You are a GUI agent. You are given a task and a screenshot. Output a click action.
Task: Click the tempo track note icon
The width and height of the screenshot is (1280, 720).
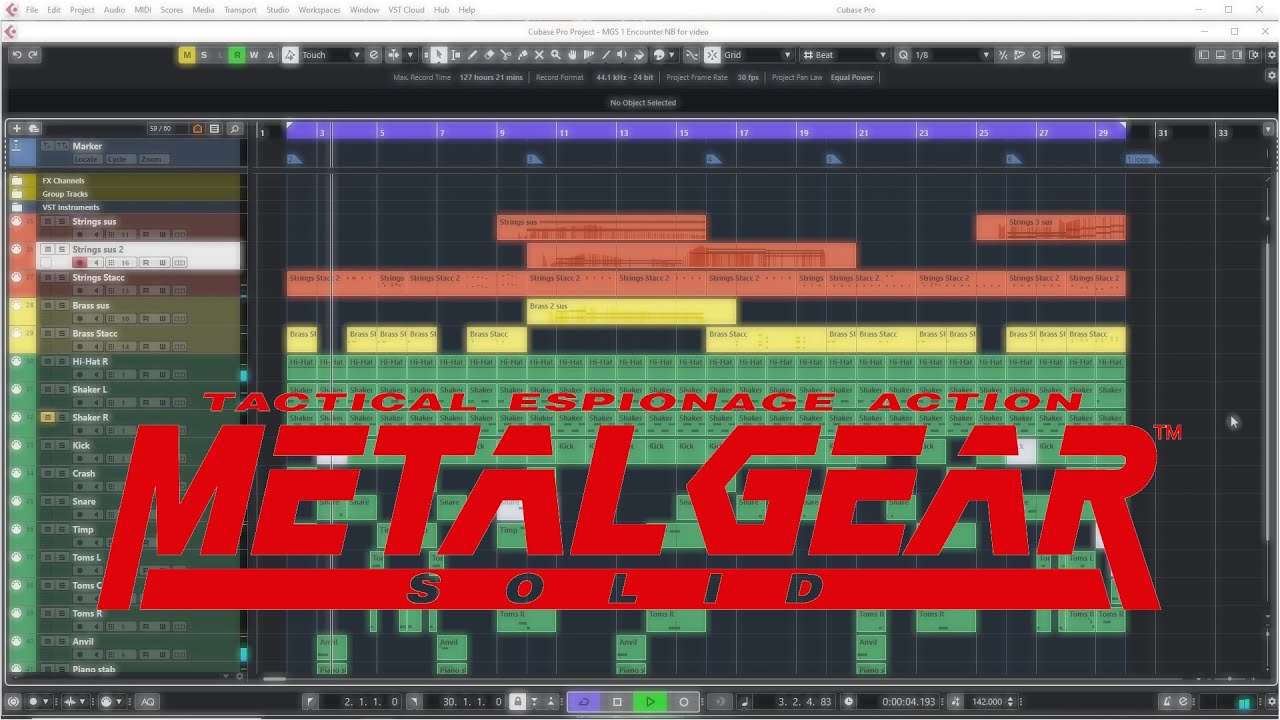(x=955, y=701)
